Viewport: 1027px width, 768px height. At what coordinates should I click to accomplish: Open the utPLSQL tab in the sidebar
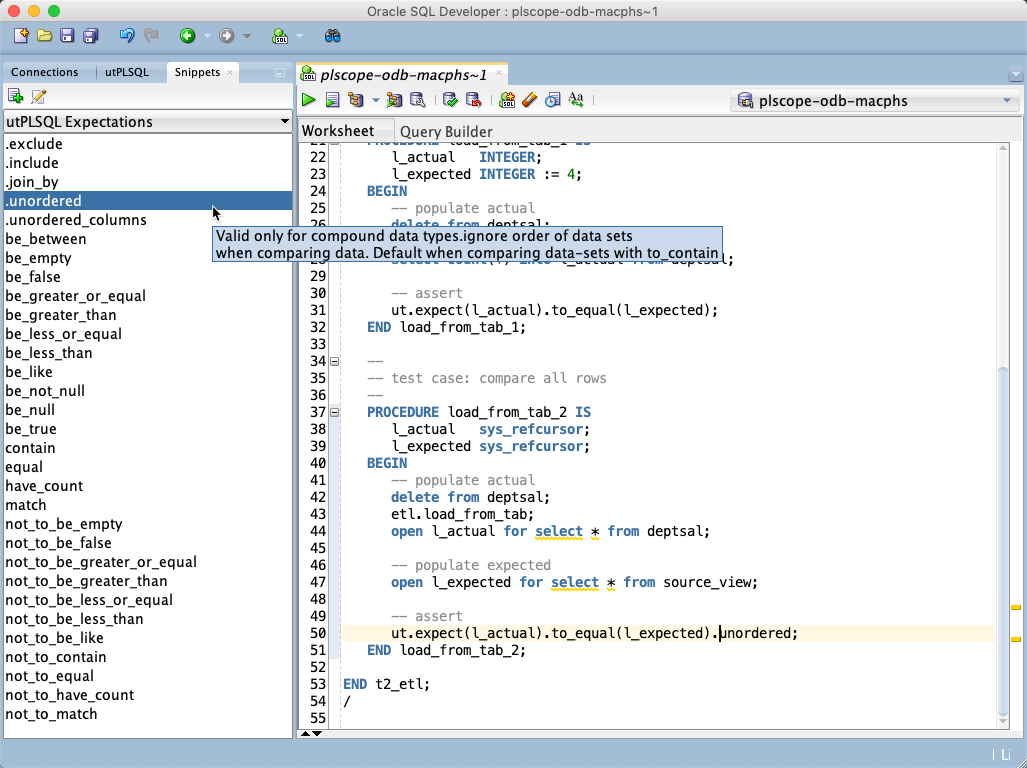[x=129, y=71]
